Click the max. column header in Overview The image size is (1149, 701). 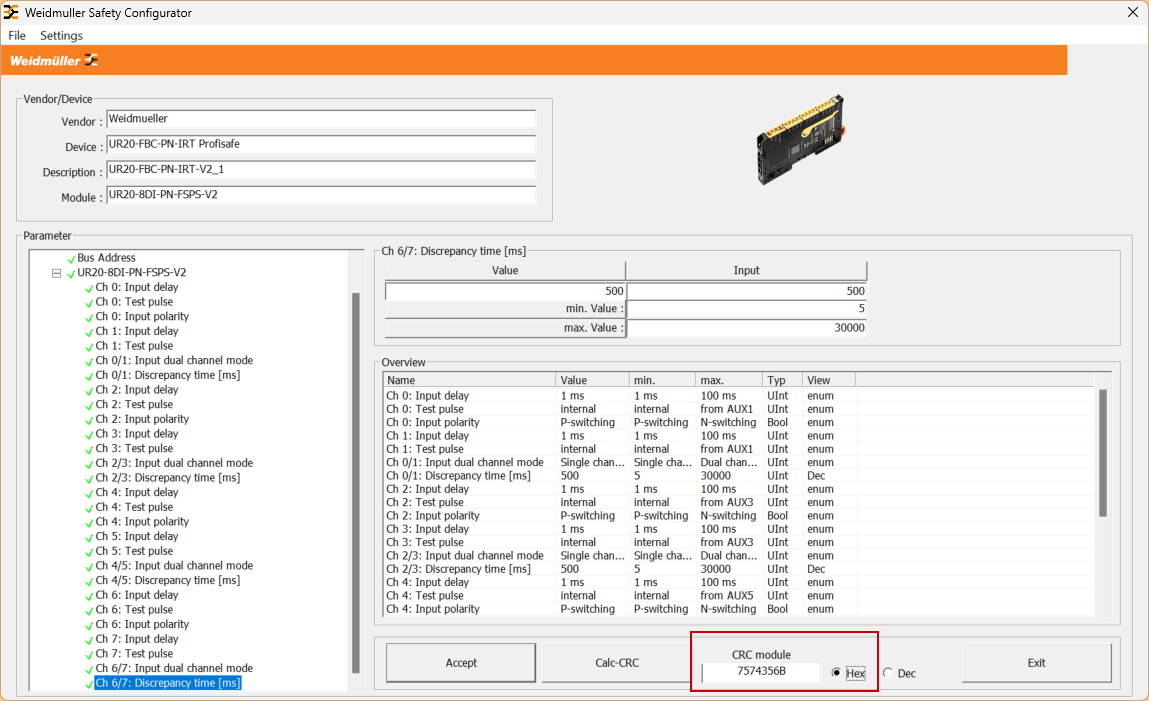tap(728, 380)
